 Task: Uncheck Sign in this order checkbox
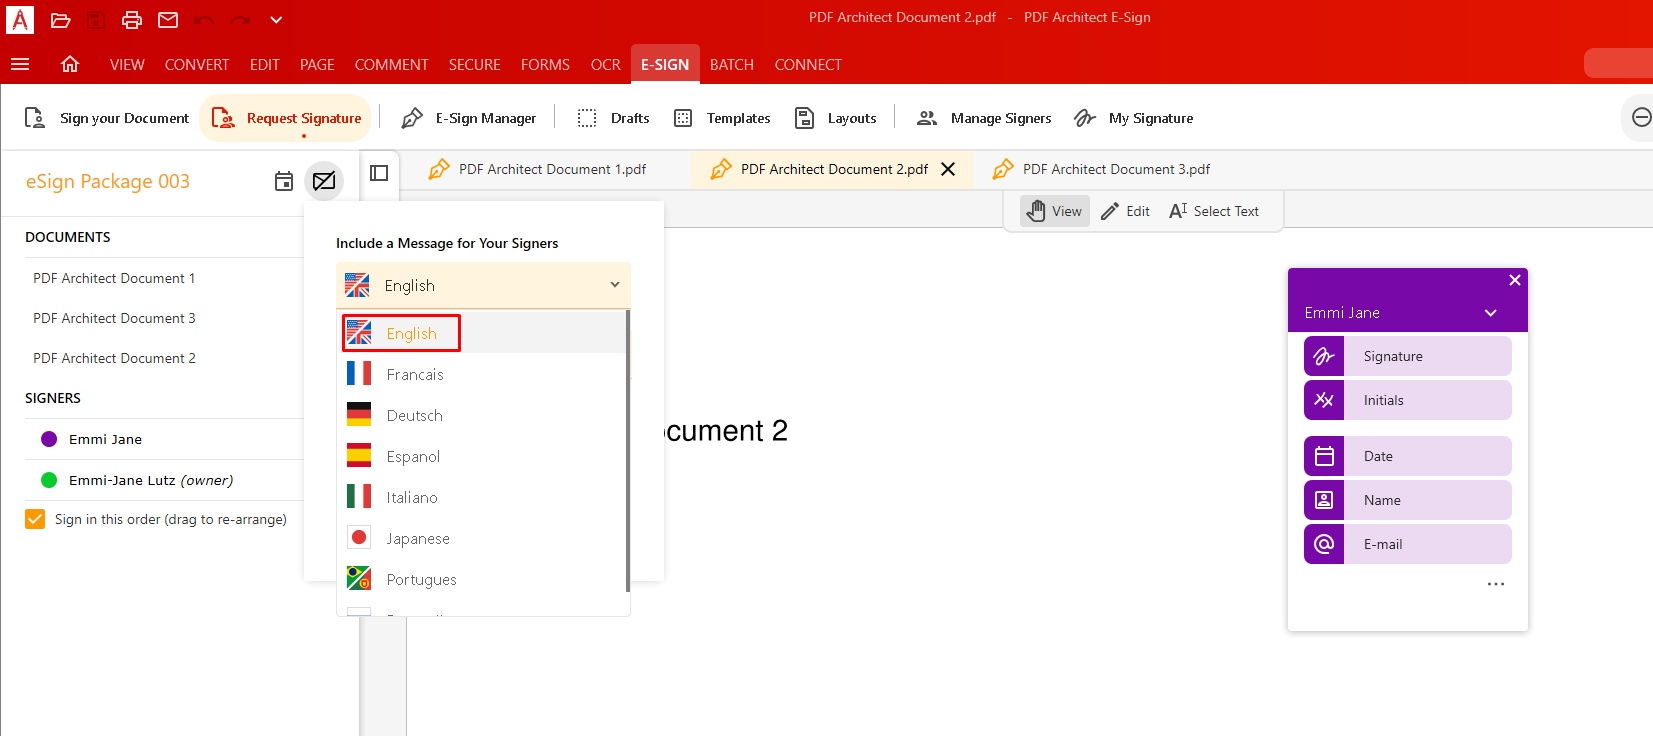tap(35, 519)
